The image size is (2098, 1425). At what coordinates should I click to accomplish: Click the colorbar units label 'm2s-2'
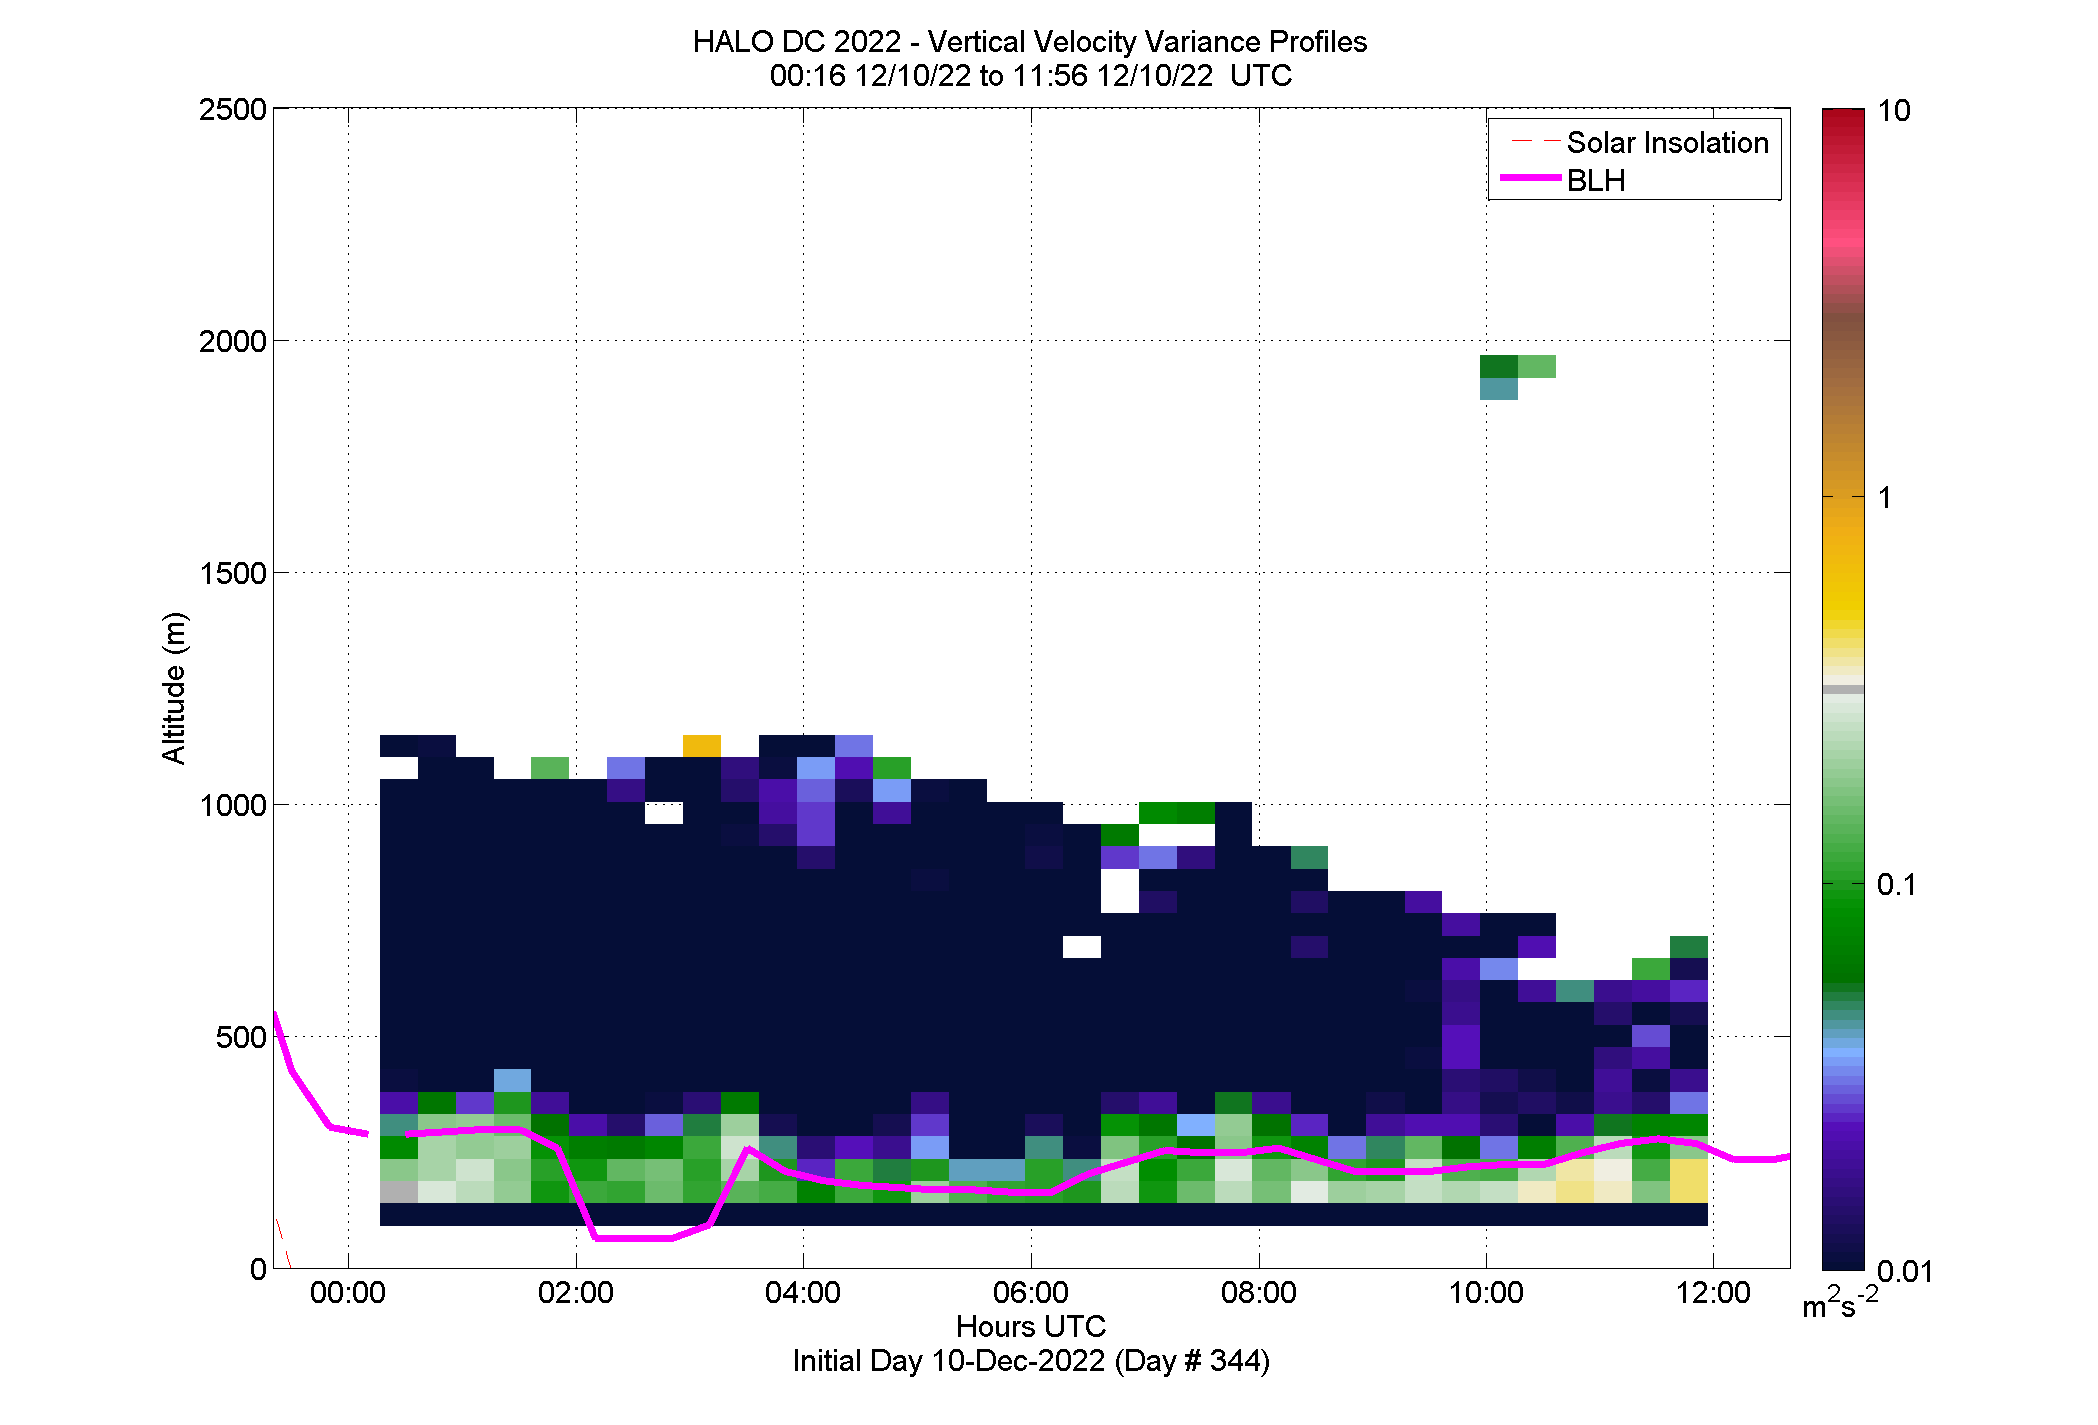coord(1840,1303)
